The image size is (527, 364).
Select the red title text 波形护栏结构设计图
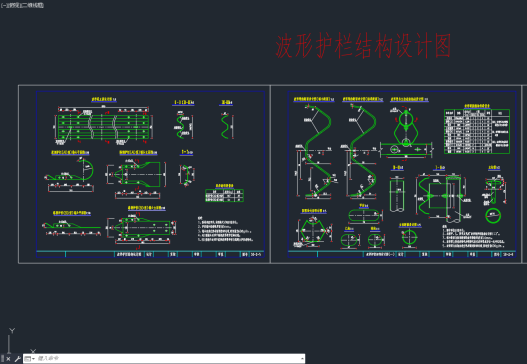(x=363, y=46)
